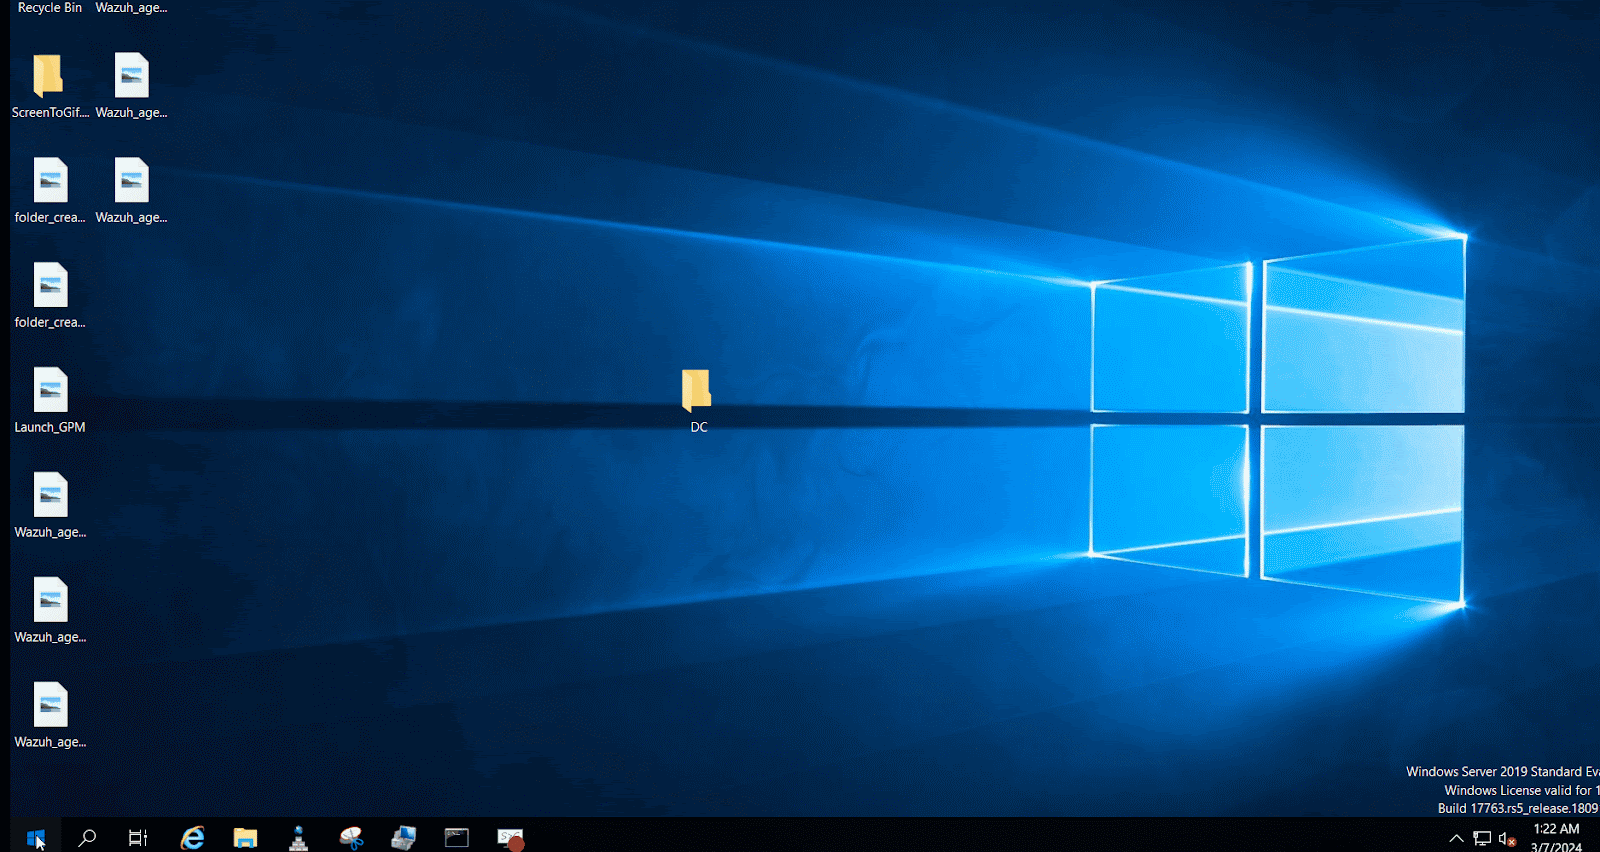This screenshot has height=852, width=1600.
Task: Select Wazuh_age file beside ScreenToGif folder
Action: tap(131, 86)
